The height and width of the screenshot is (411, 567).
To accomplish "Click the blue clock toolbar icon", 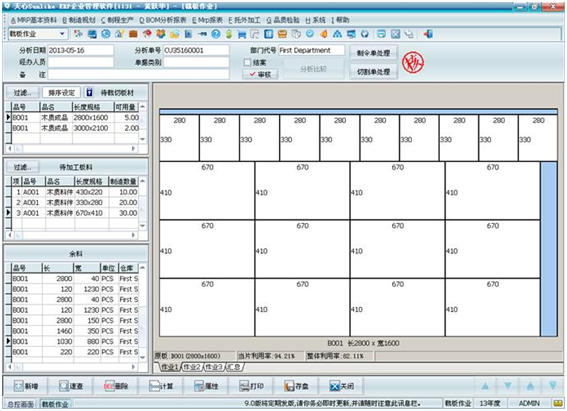I will click(x=106, y=34).
